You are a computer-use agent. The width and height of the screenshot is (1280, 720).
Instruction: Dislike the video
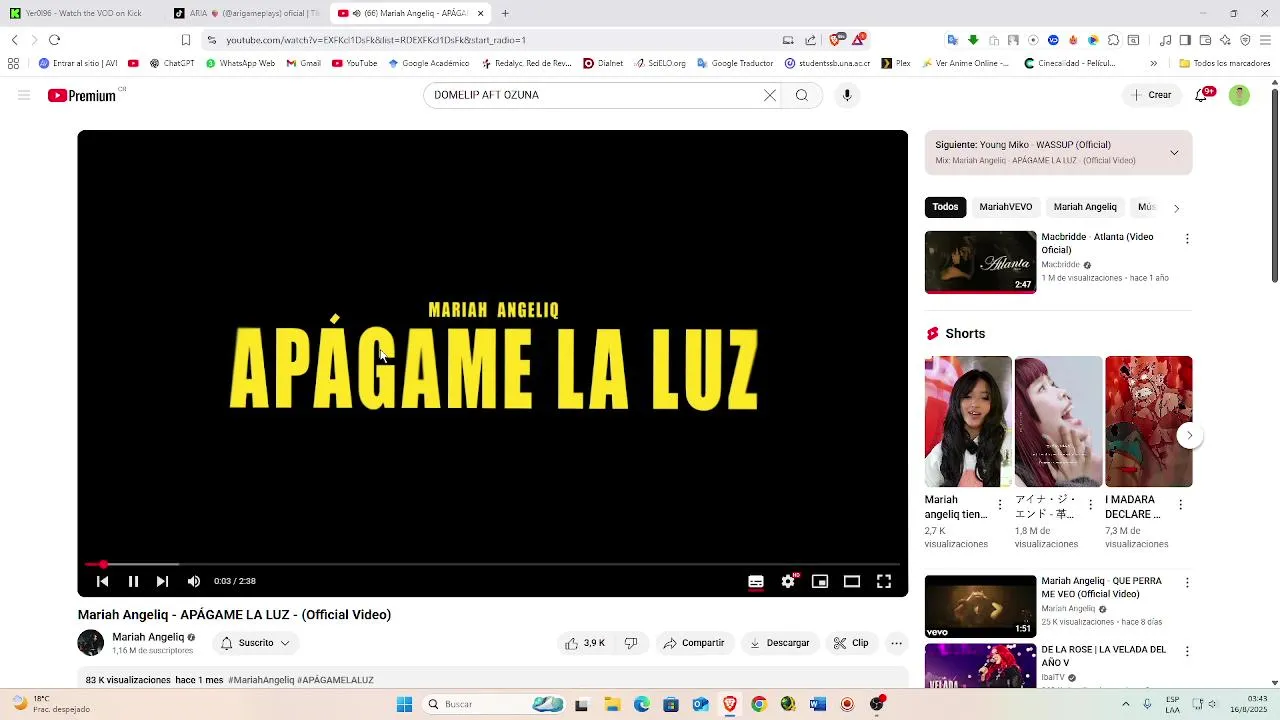(631, 643)
